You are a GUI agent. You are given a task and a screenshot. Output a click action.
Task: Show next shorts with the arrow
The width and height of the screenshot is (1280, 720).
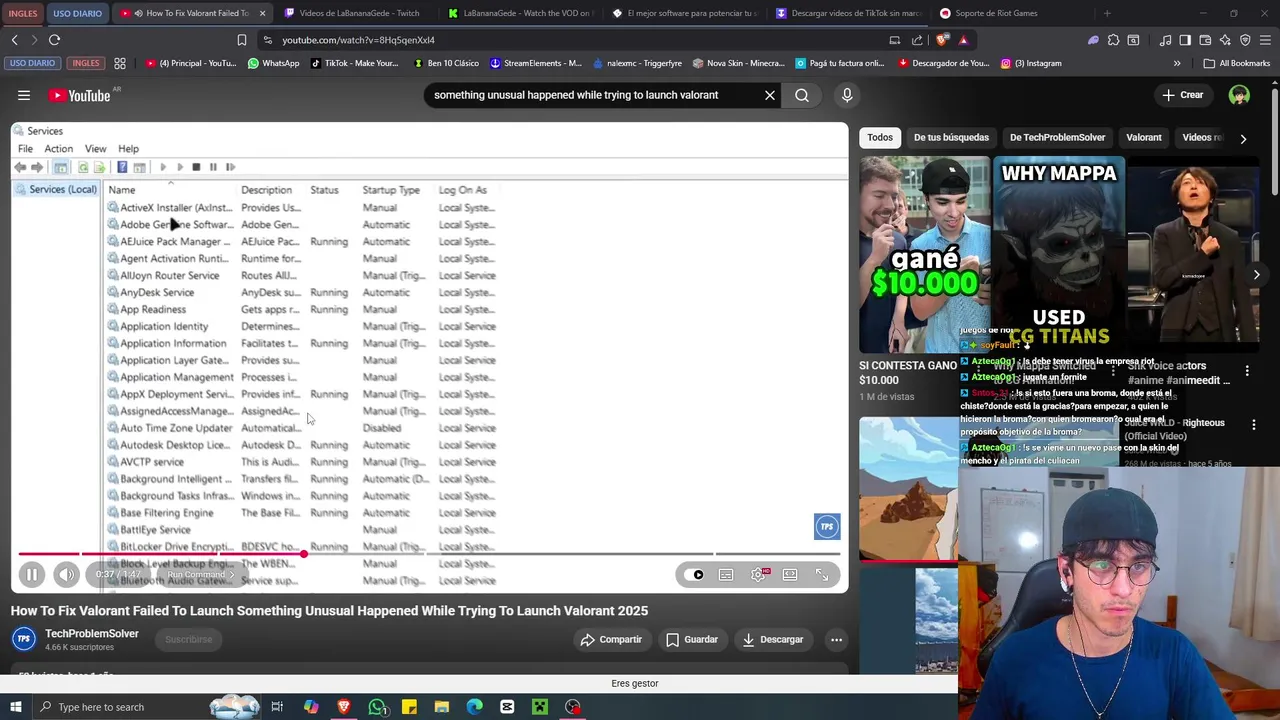pos(1257,275)
